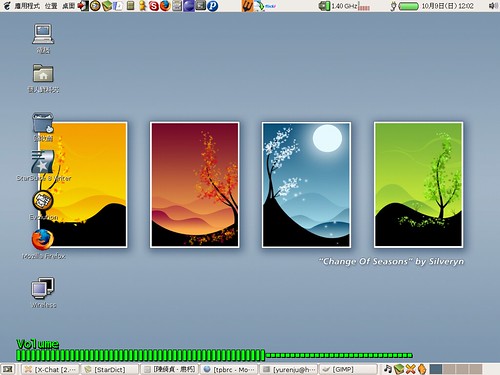Launch Firefox from the top panel
The image size is (500, 375).
click(165, 6)
